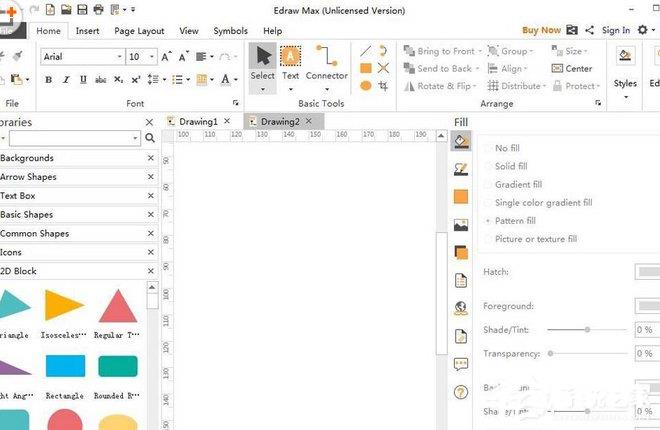Open the Symbols ribbon tab
This screenshot has height=430, width=660.
pos(230,31)
